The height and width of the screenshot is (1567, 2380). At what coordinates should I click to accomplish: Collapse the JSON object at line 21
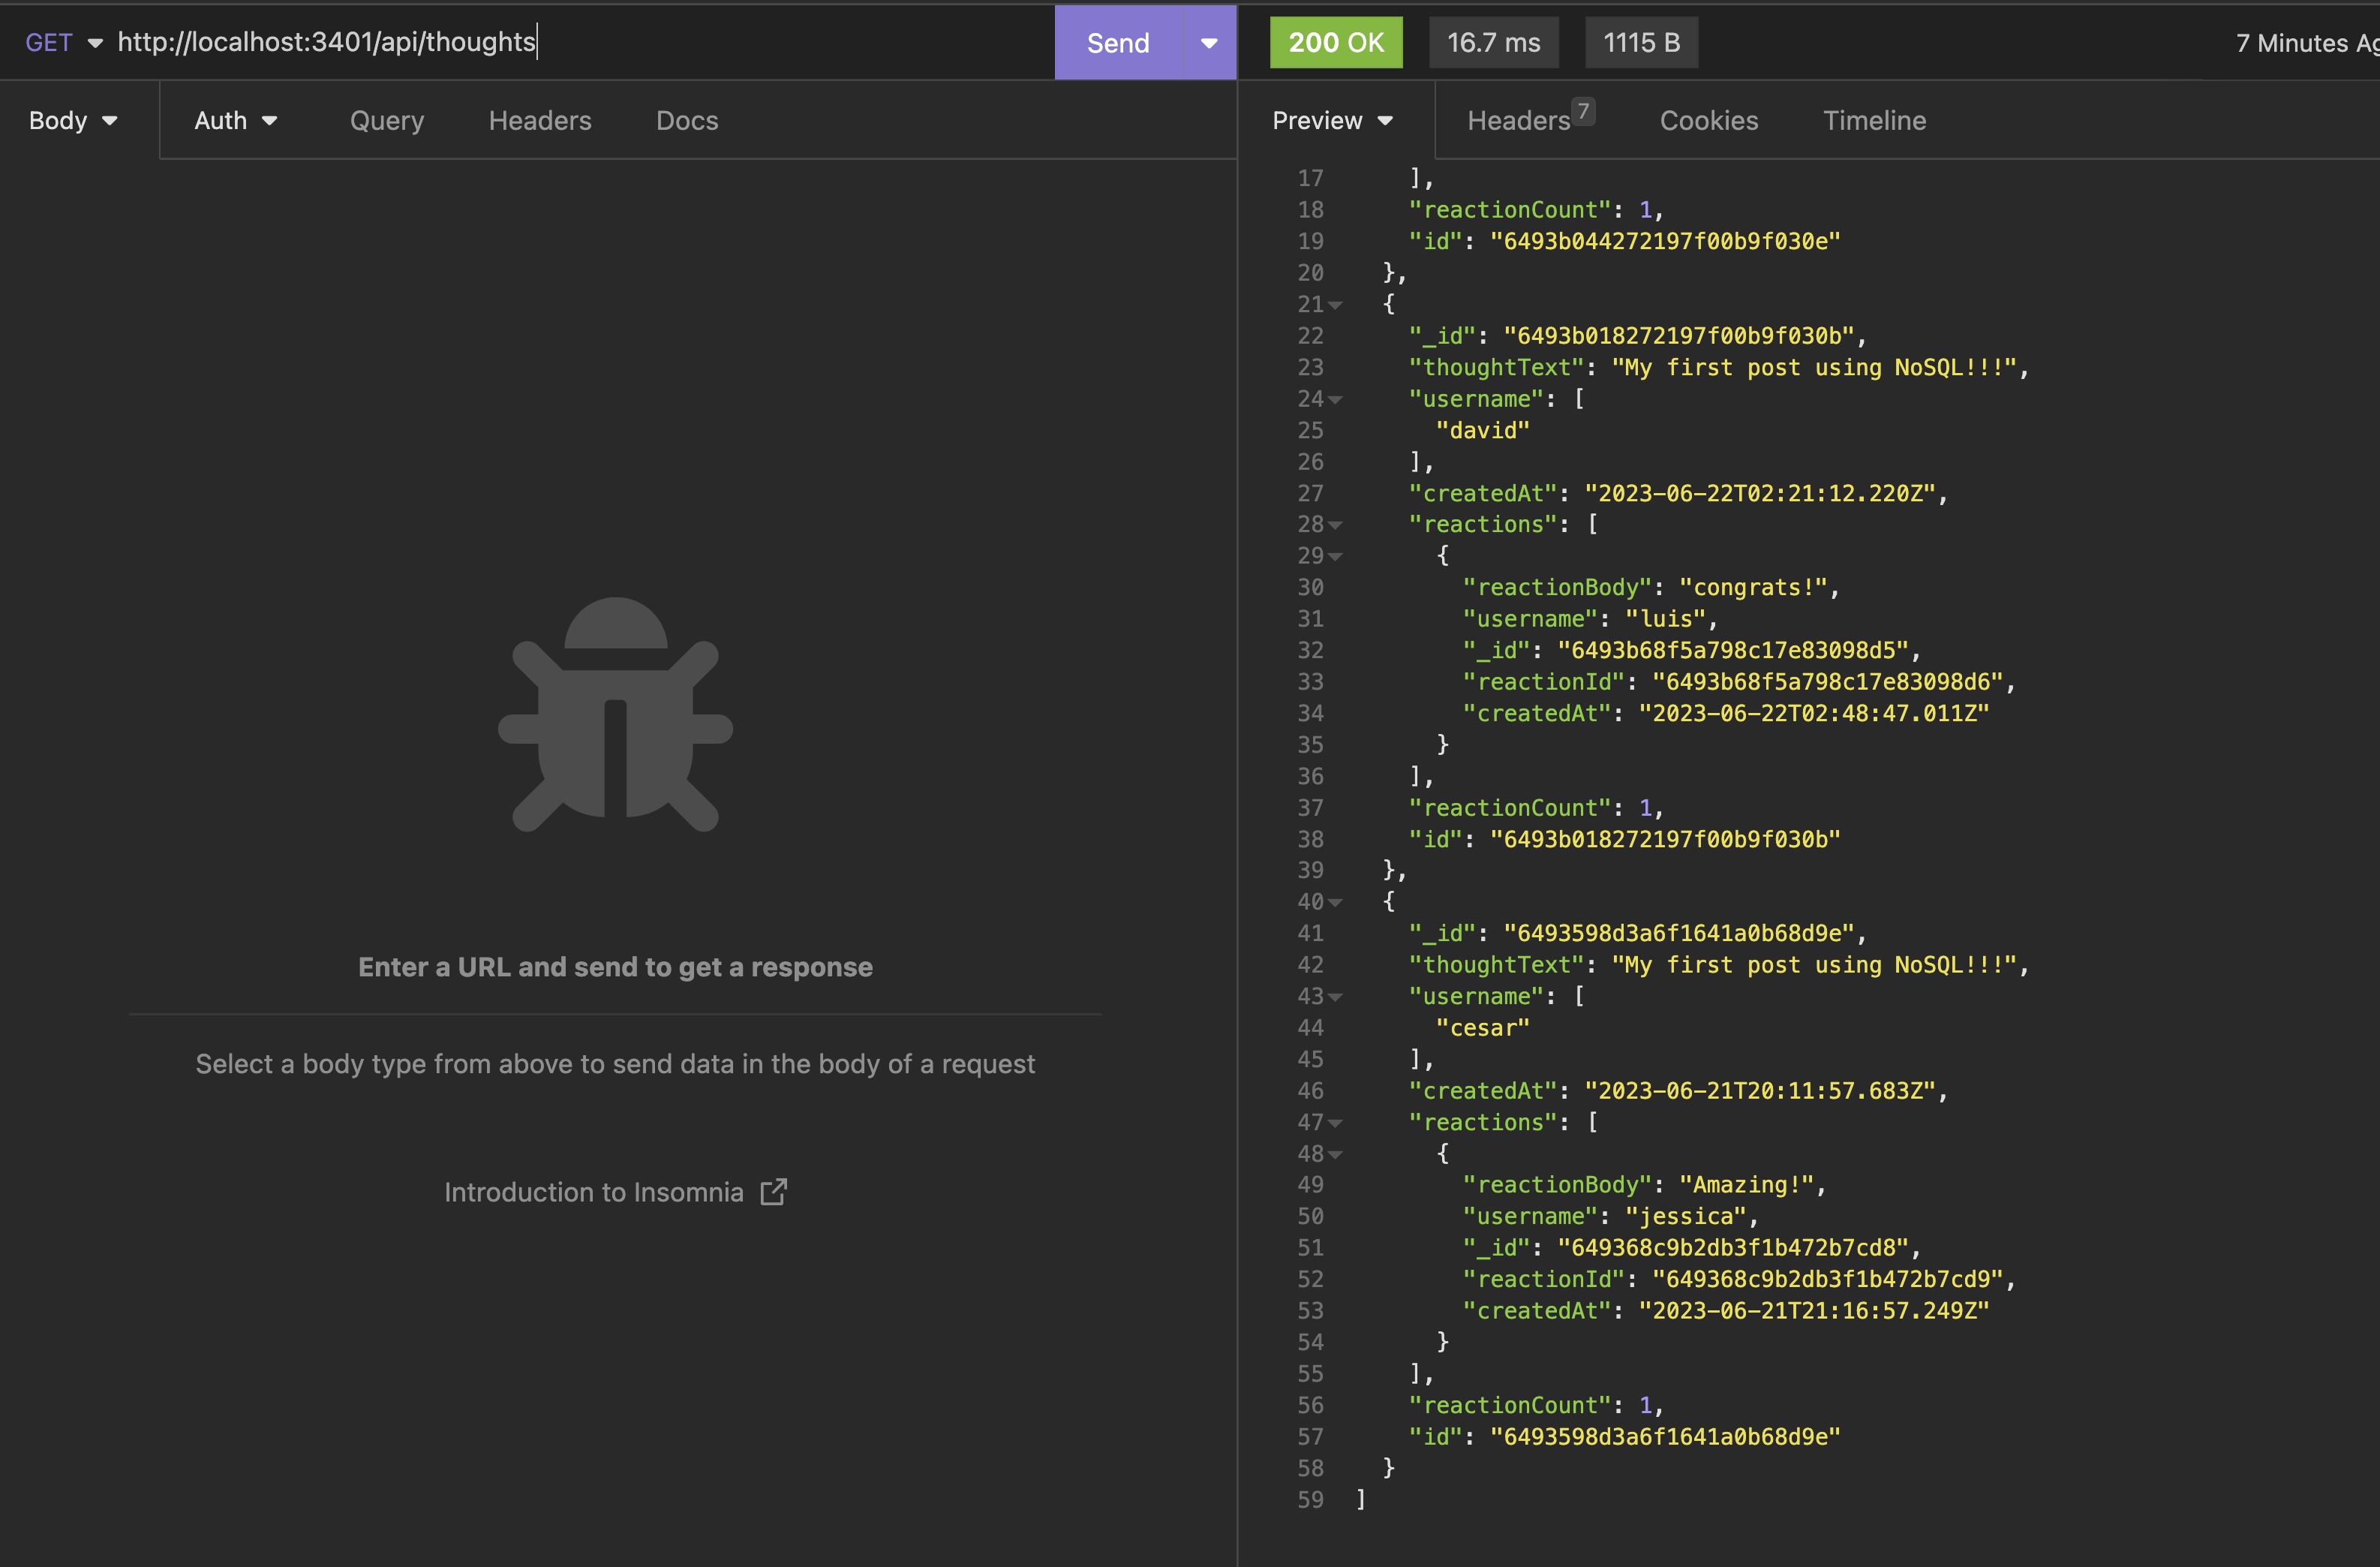tap(1335, 305)
